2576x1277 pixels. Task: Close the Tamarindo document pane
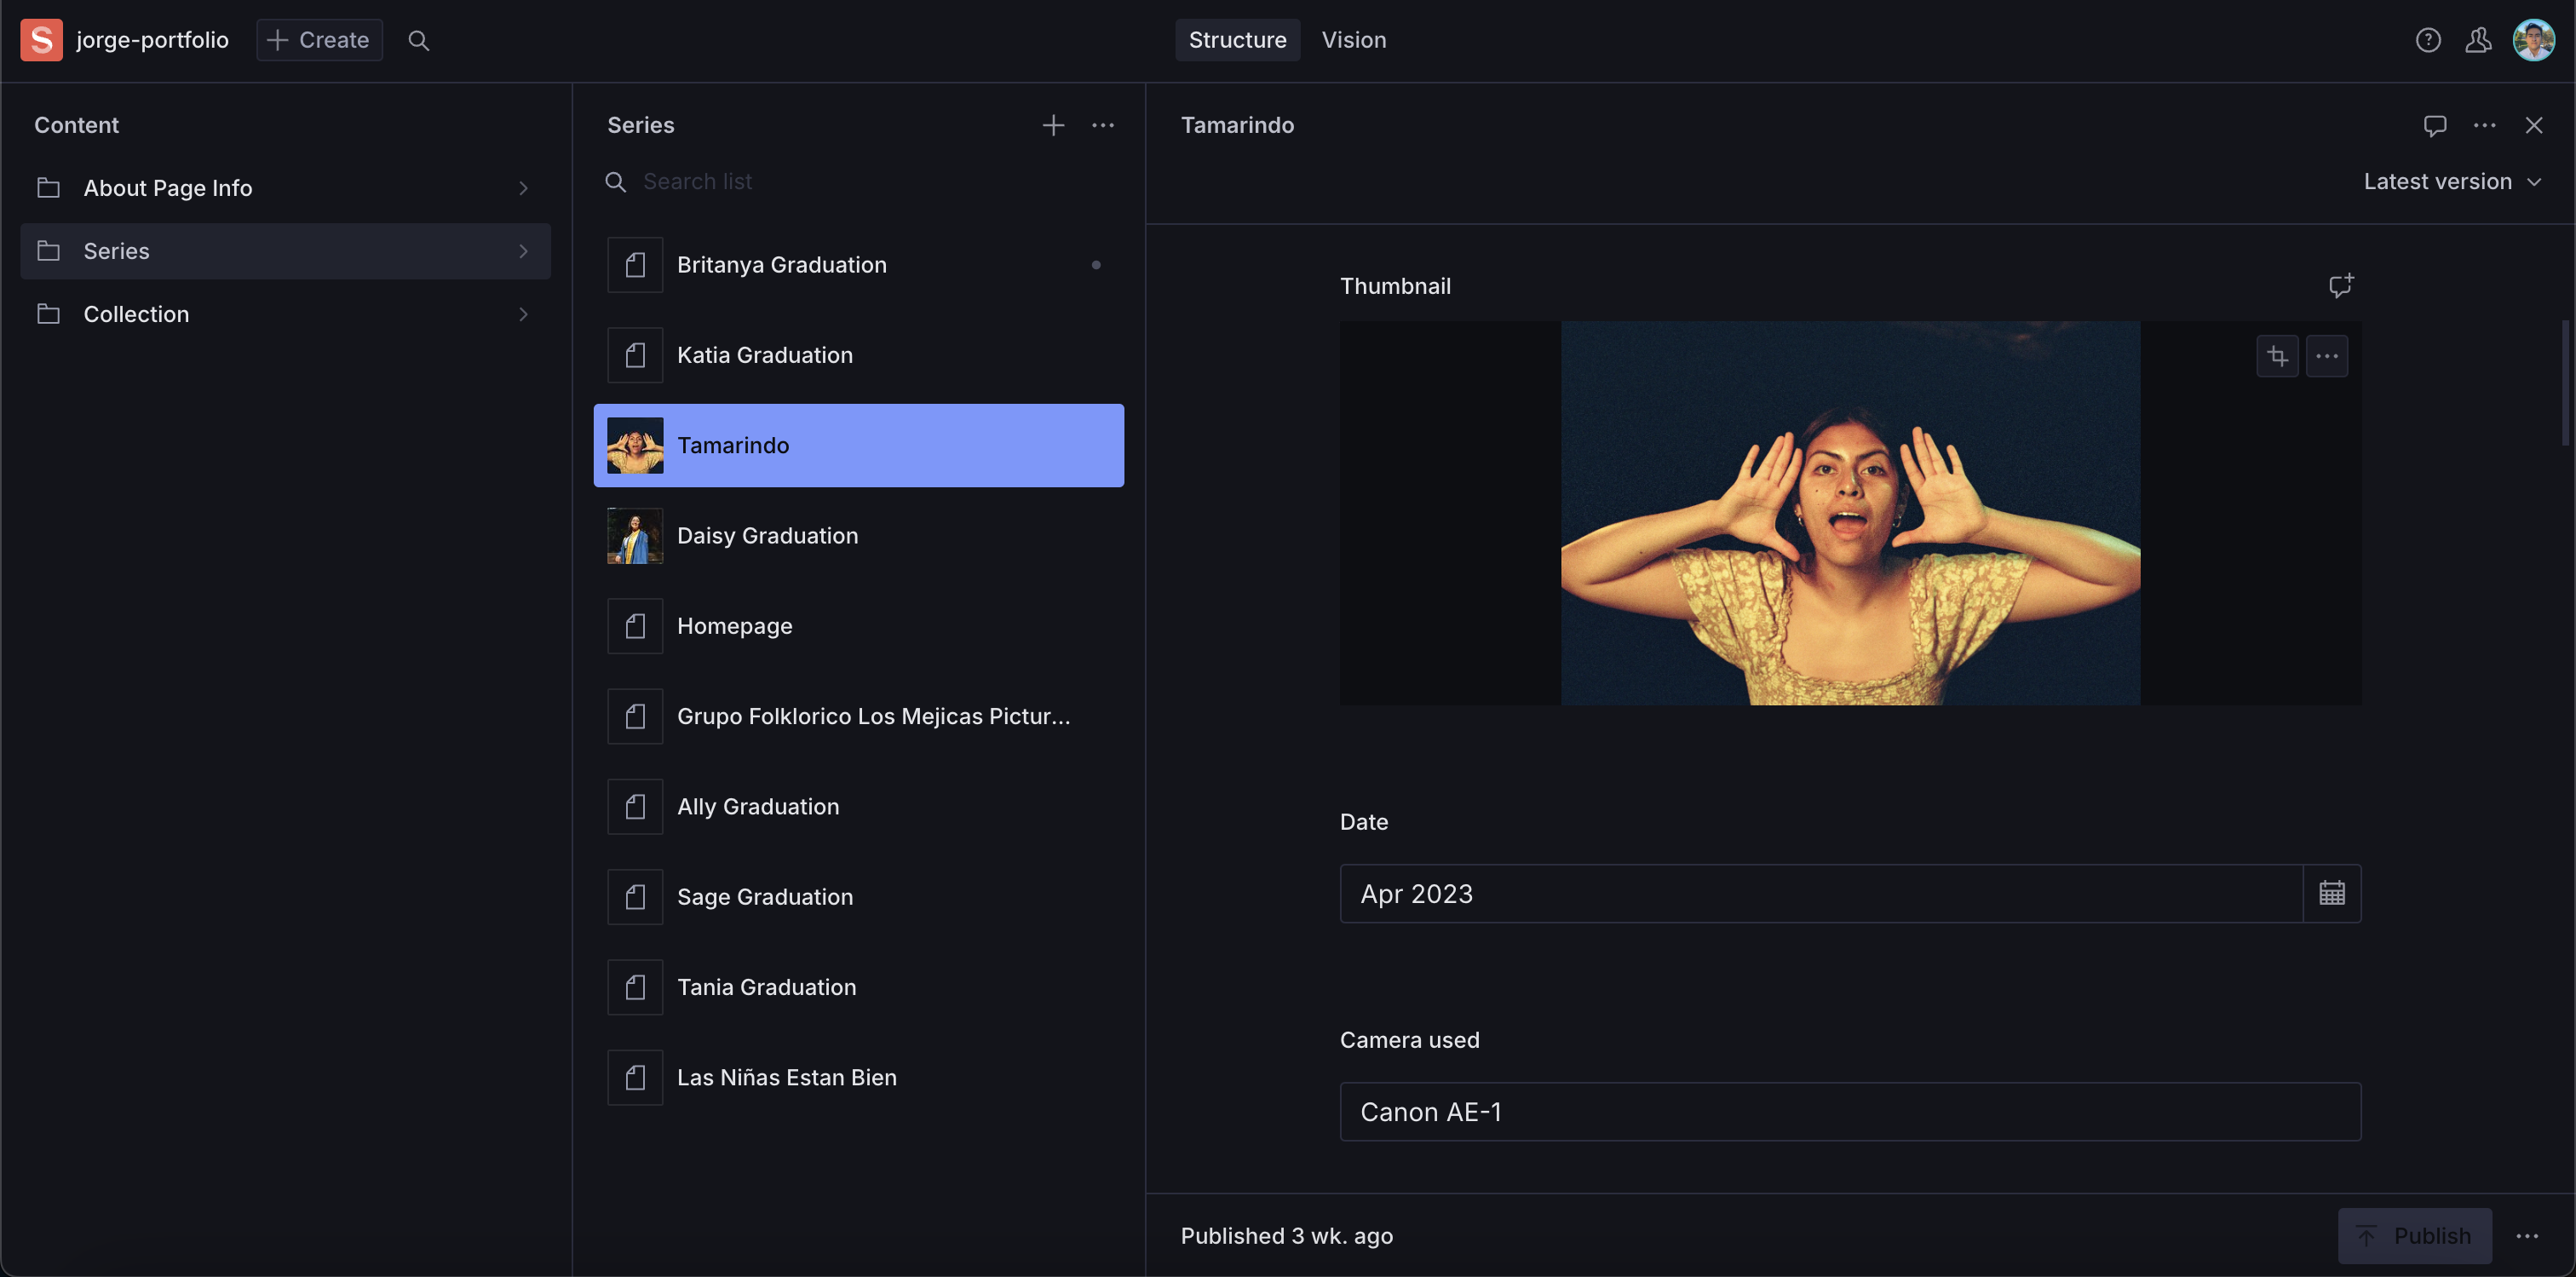click(x=2533, y=125)
